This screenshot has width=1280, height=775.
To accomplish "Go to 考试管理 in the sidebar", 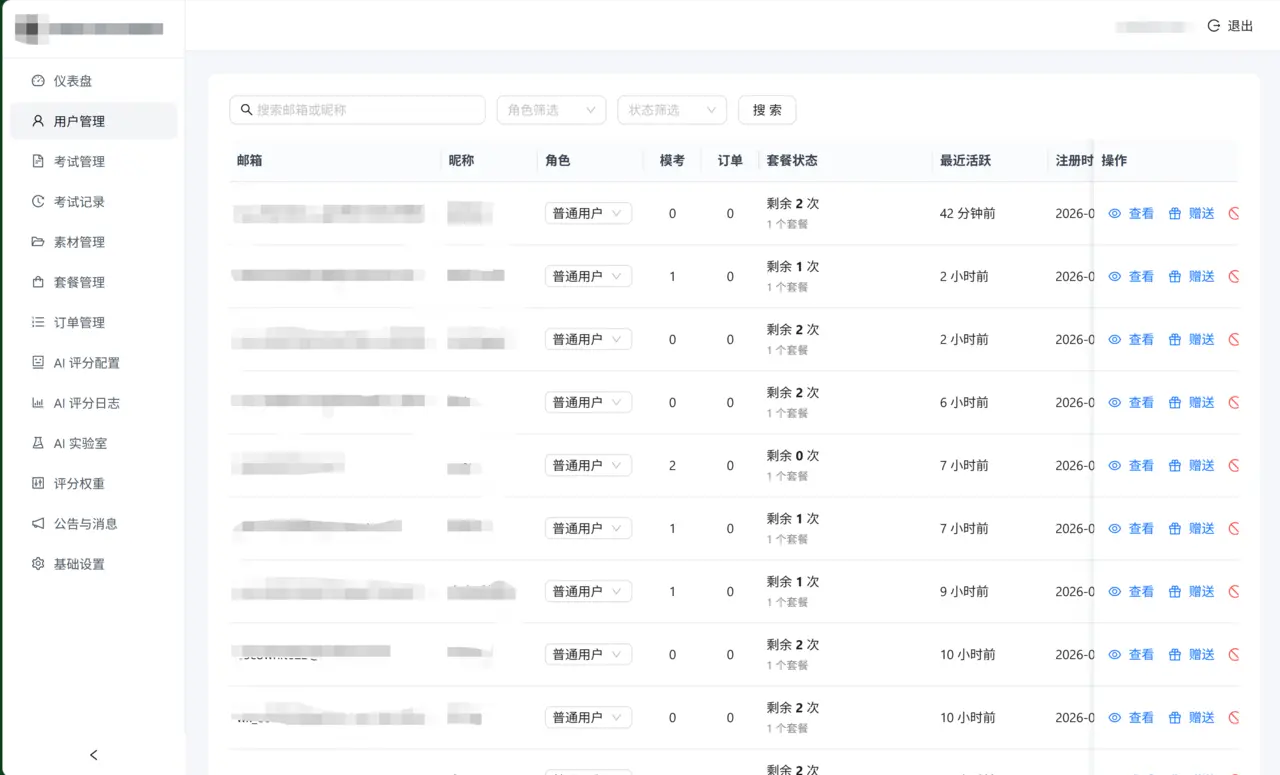I will pyautogui.click(x=93, y=161).
